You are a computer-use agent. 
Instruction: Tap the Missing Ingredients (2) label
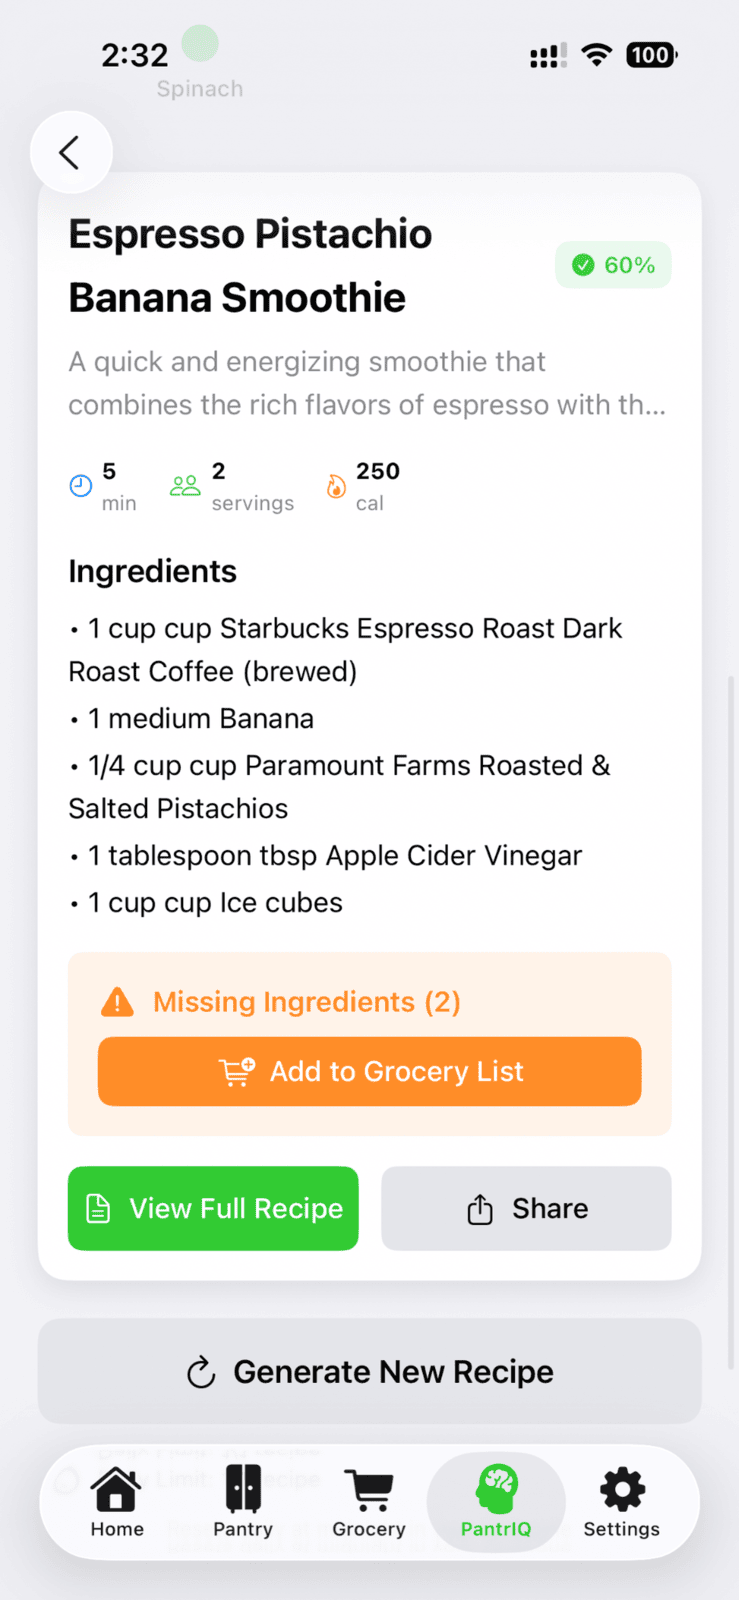pos(306,1002)
